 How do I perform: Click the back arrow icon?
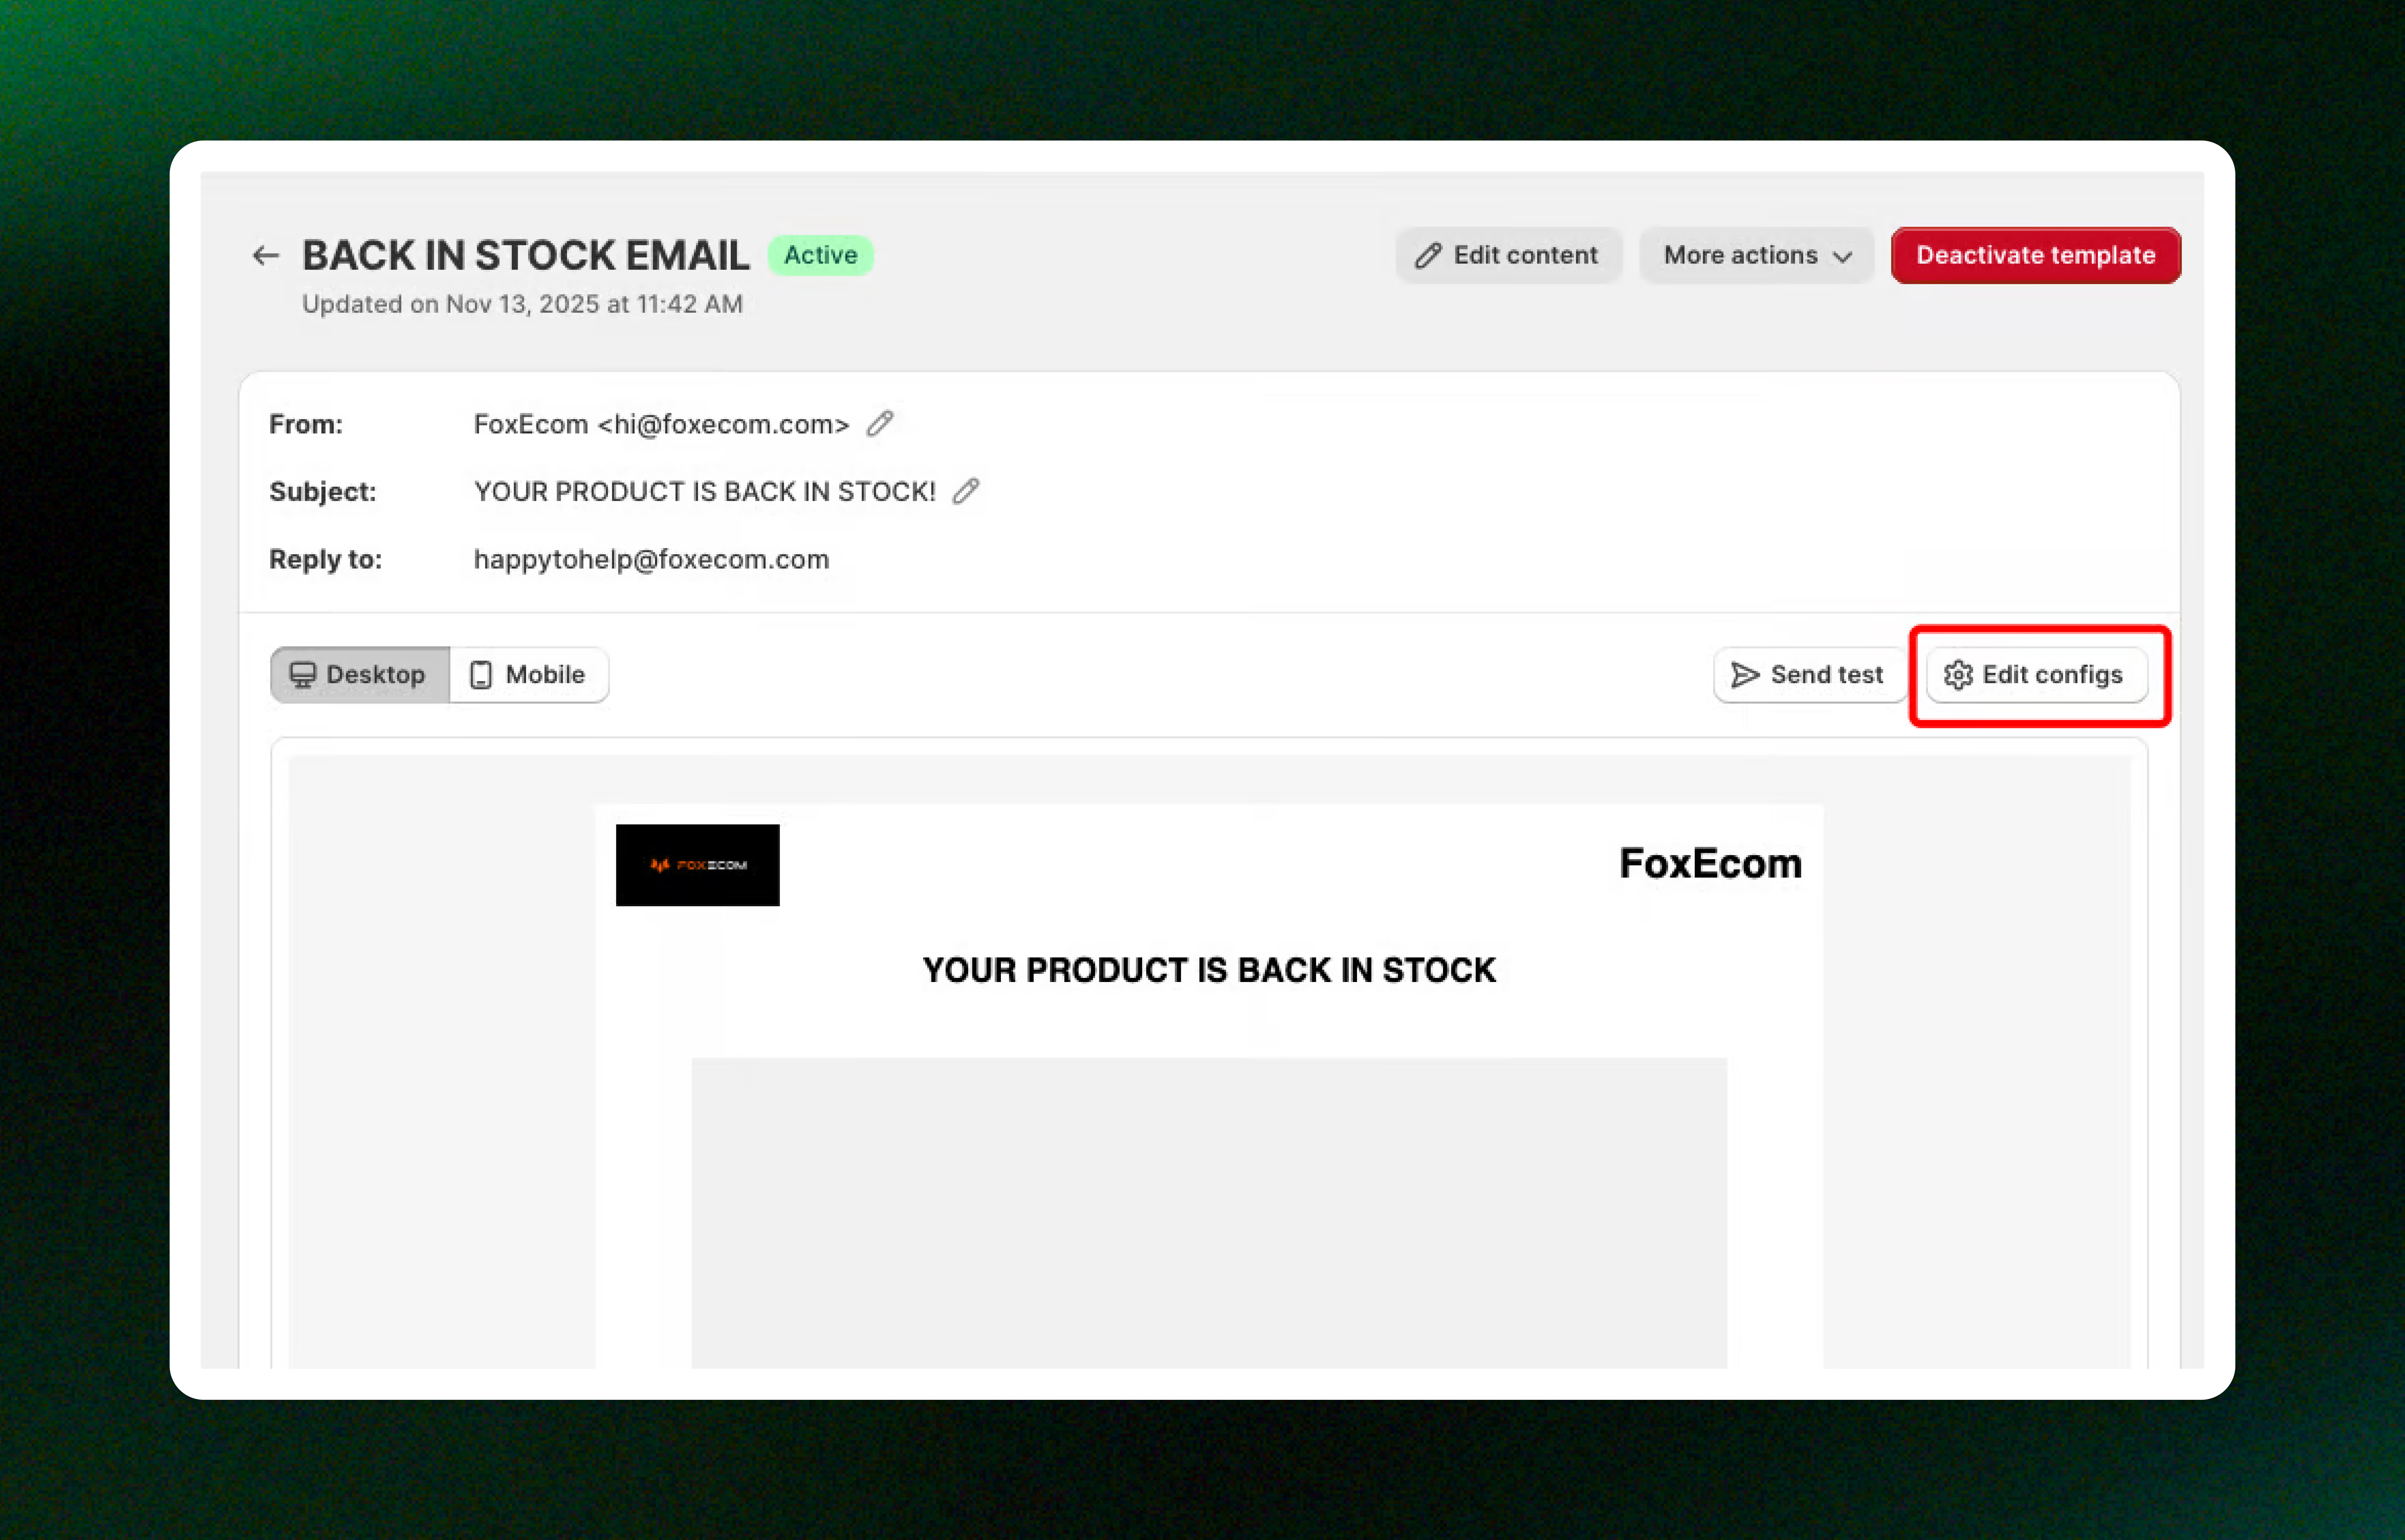(x=265, y=256)
